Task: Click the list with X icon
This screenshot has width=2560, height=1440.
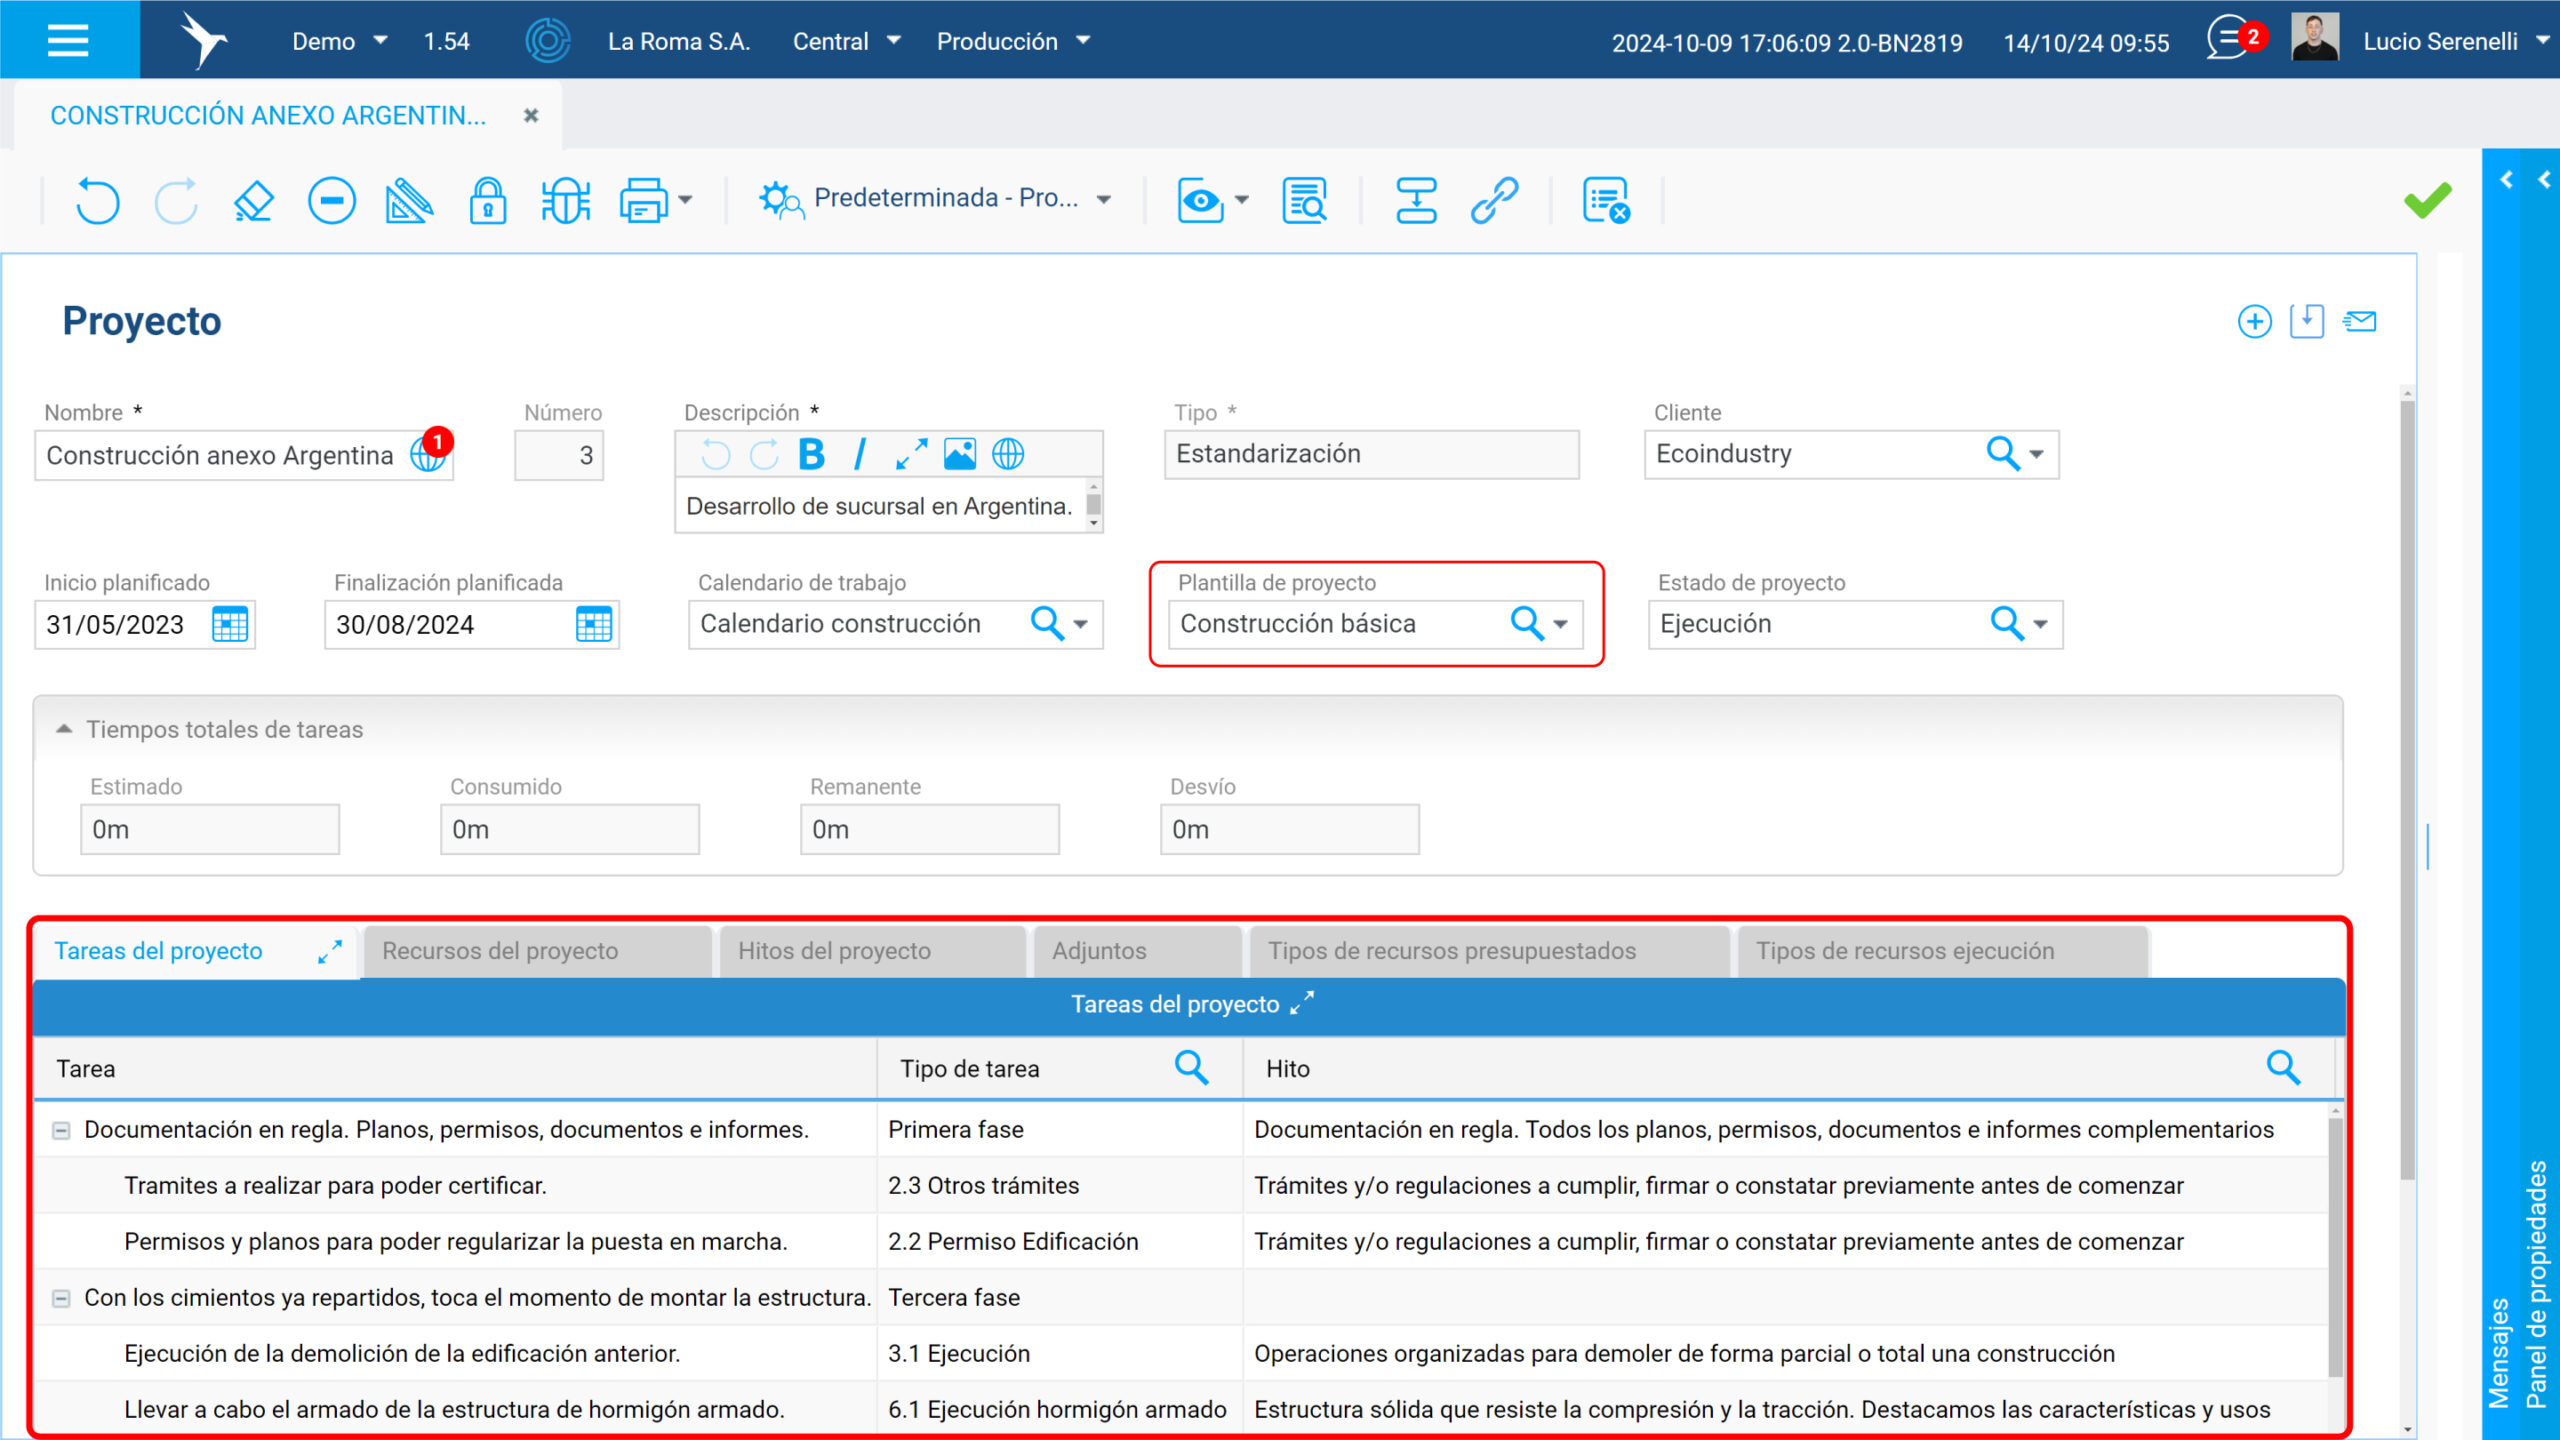Action: pyautogui.click(x=1606, y=200)
